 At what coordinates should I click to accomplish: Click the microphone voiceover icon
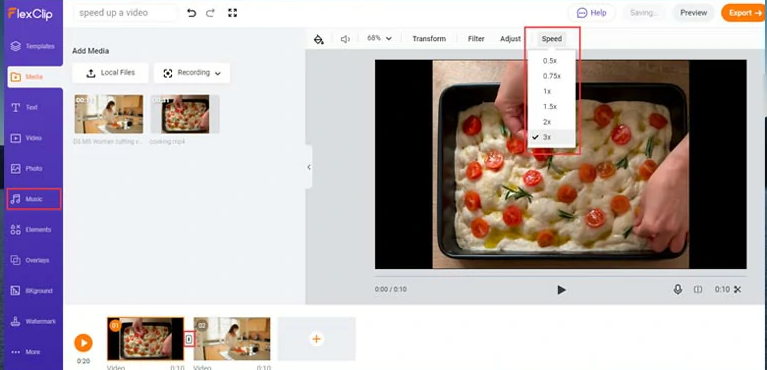click(677, 289)
